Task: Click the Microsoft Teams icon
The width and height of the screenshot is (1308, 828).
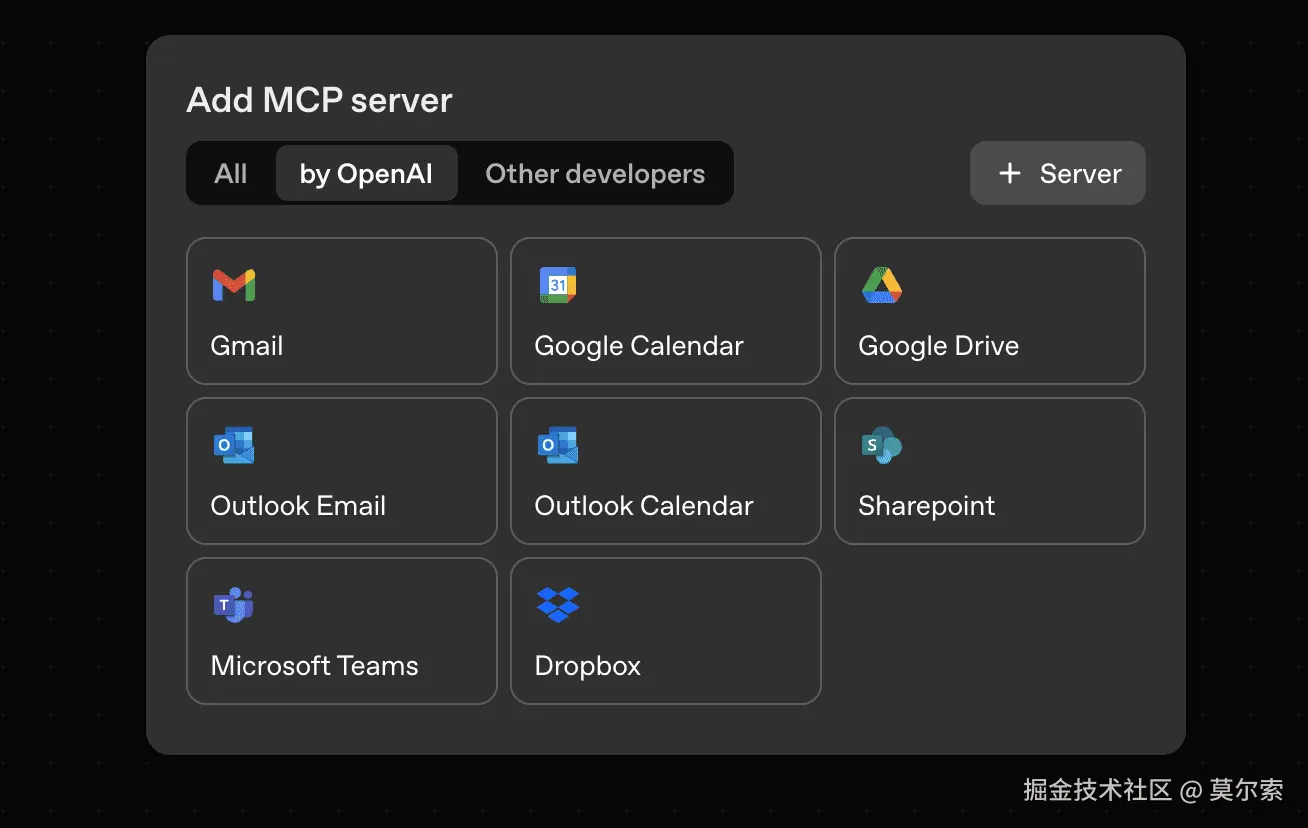Action: [234, 605]
